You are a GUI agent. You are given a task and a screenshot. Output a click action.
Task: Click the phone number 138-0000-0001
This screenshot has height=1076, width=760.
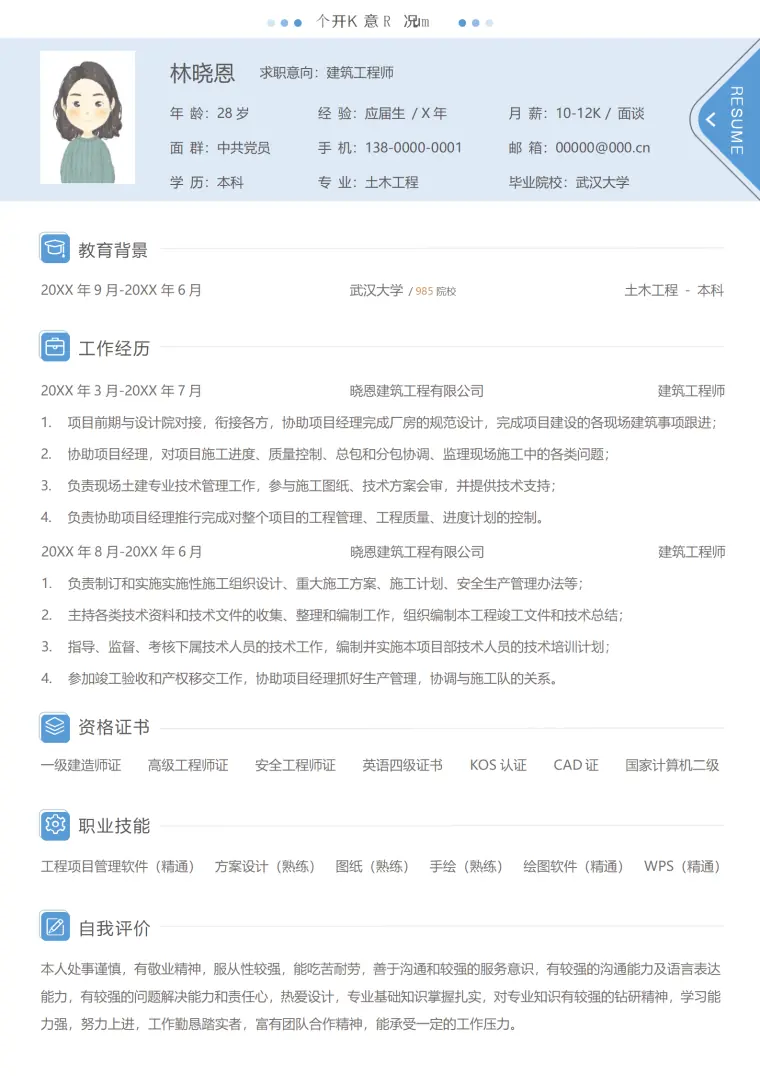click(414, 148)
